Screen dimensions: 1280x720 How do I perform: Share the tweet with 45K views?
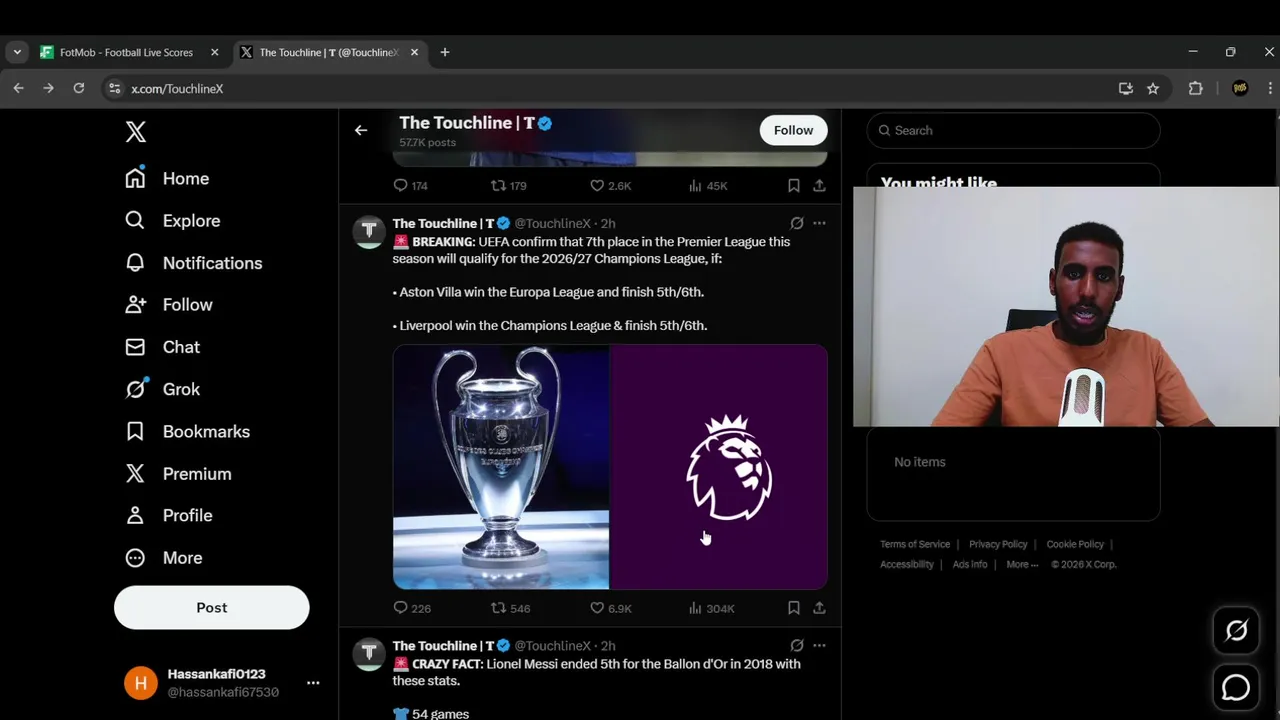click(x=819, y=185)
